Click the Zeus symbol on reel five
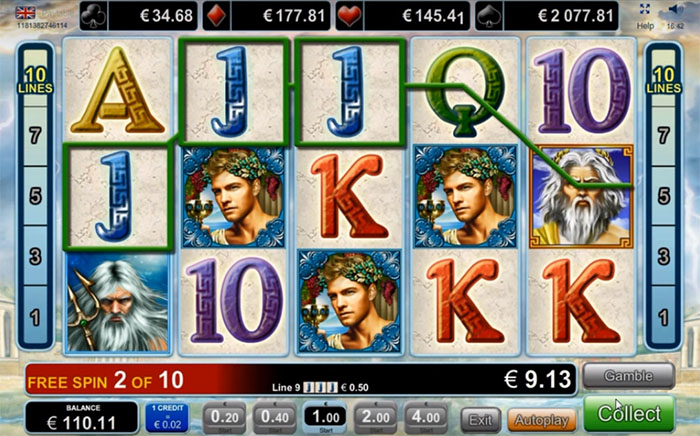Screen dimensions: 700x436 click(x=581, y=196)
